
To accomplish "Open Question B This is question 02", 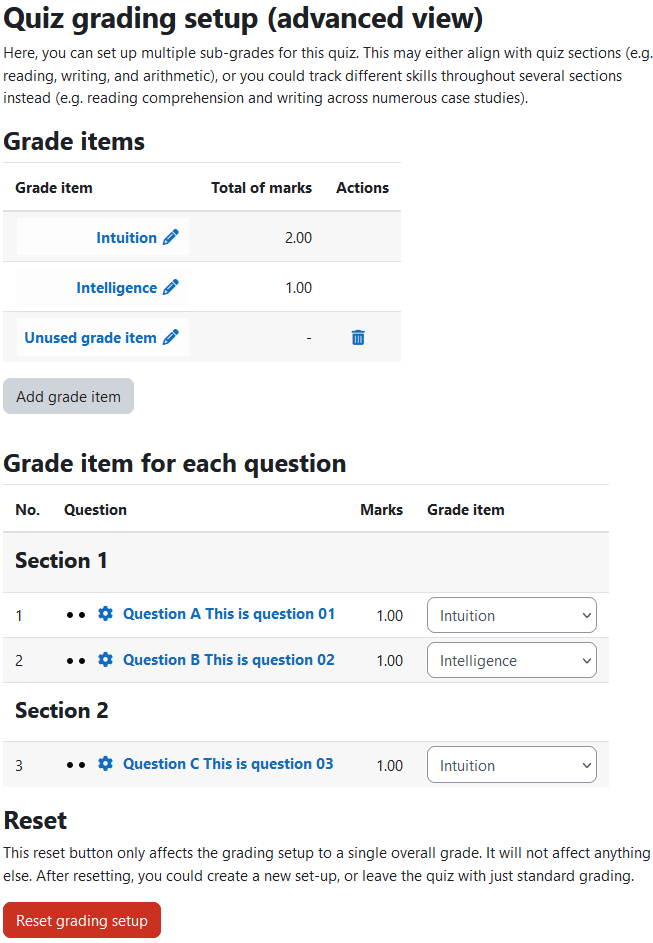I will pyautogui.click(x=228, y=660).
